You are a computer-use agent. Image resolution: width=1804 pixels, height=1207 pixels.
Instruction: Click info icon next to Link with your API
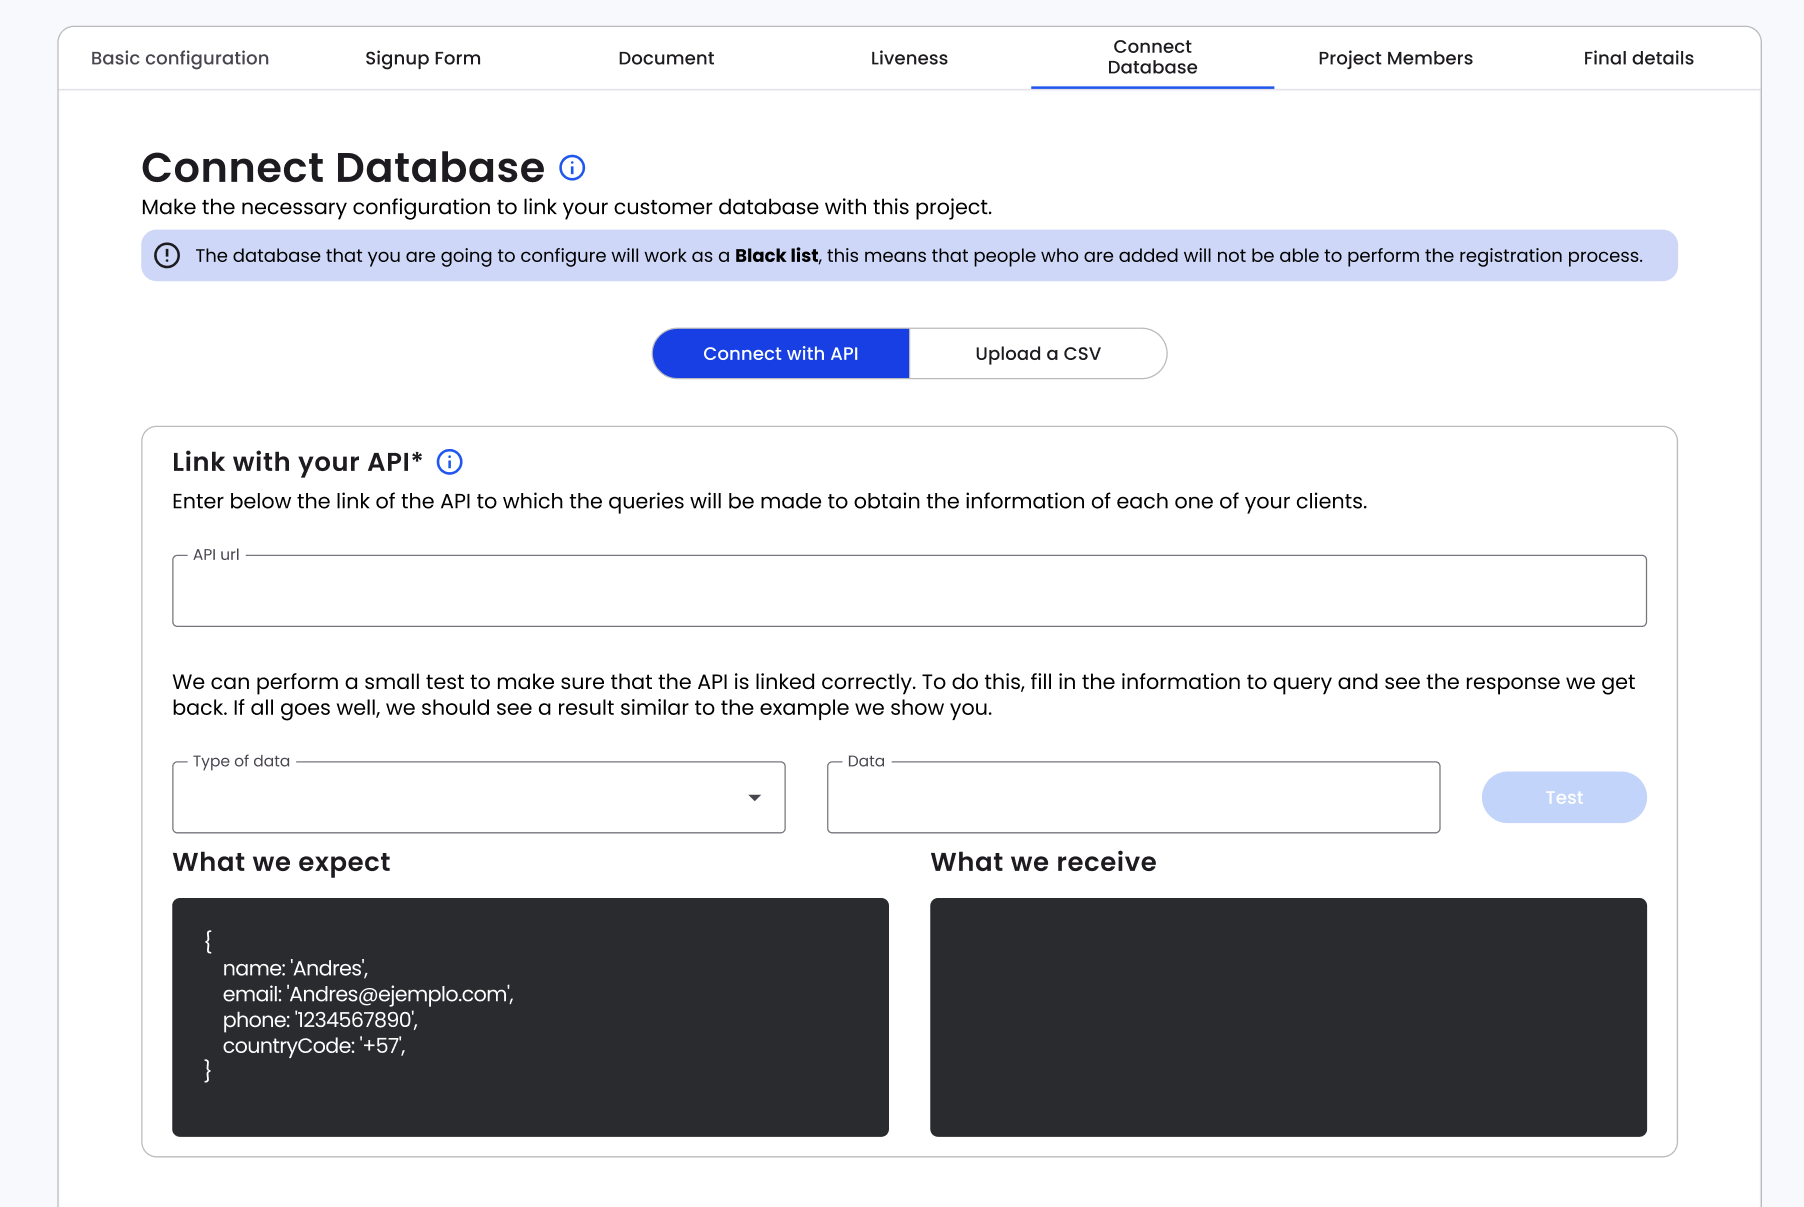[x=450, y=462]
